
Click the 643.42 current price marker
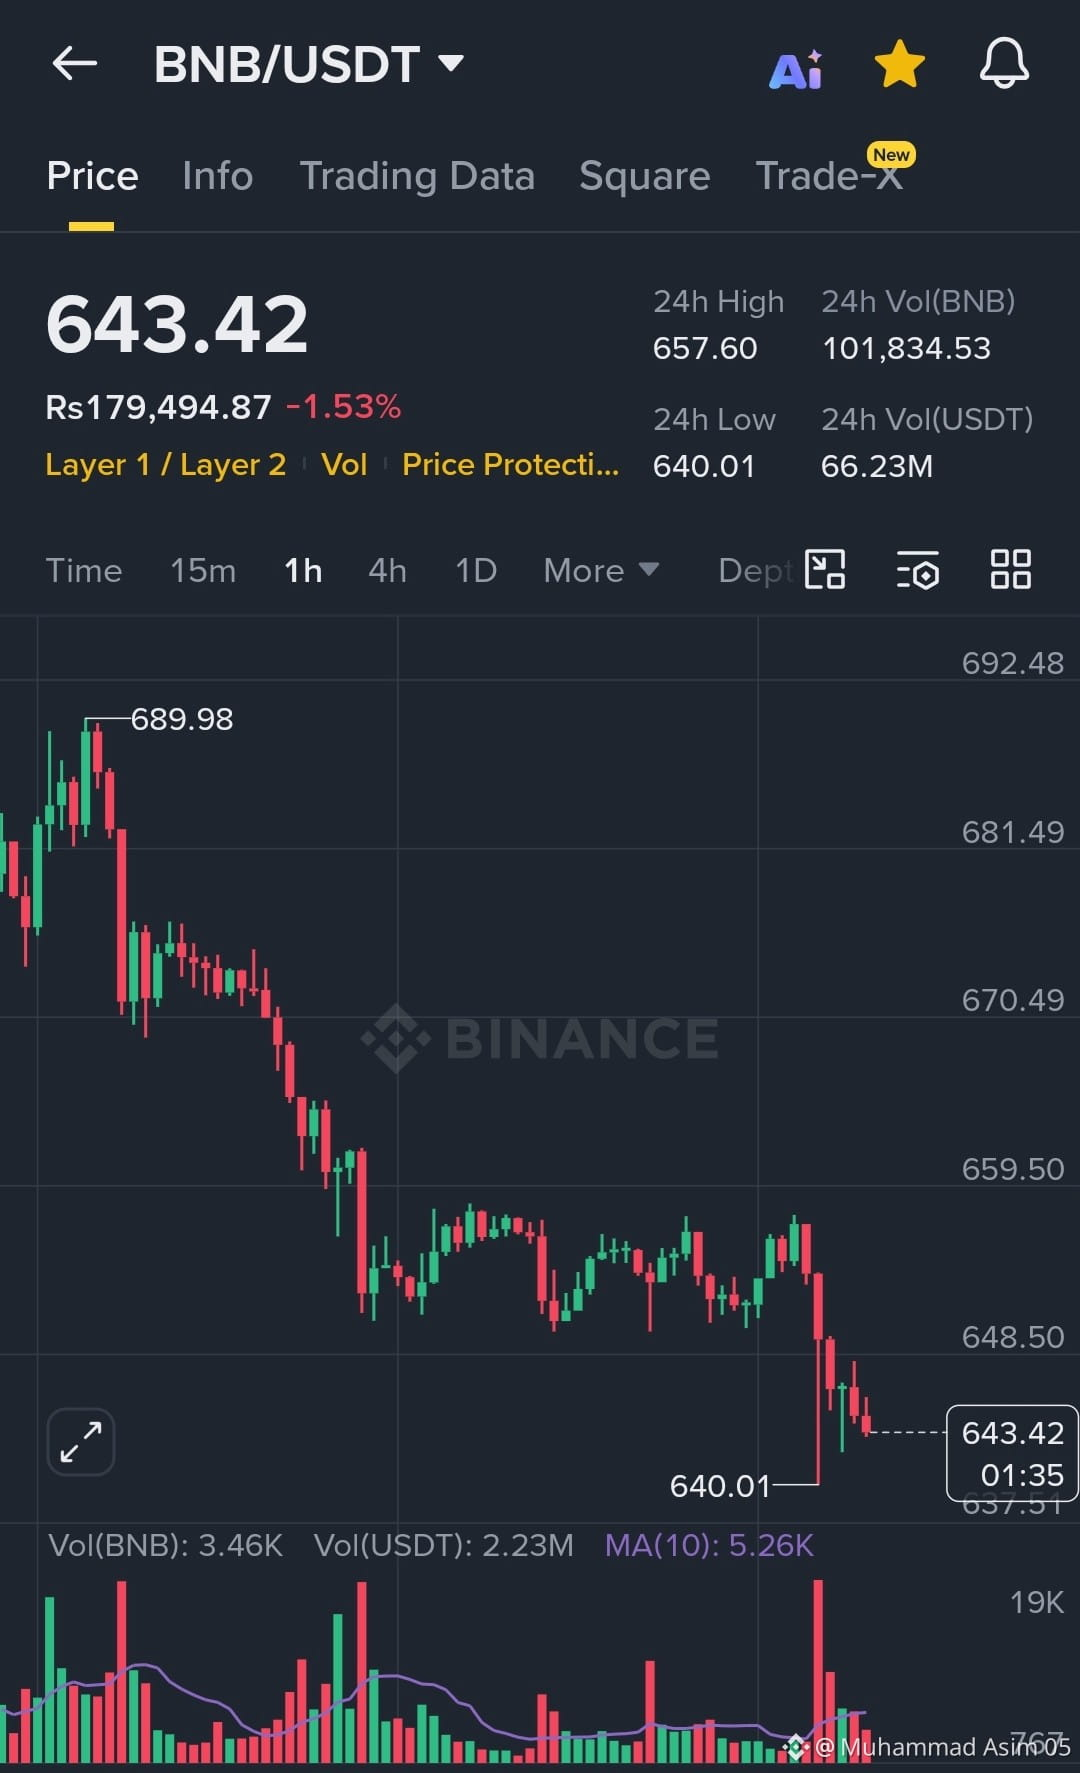[x=1012, y=1453]
